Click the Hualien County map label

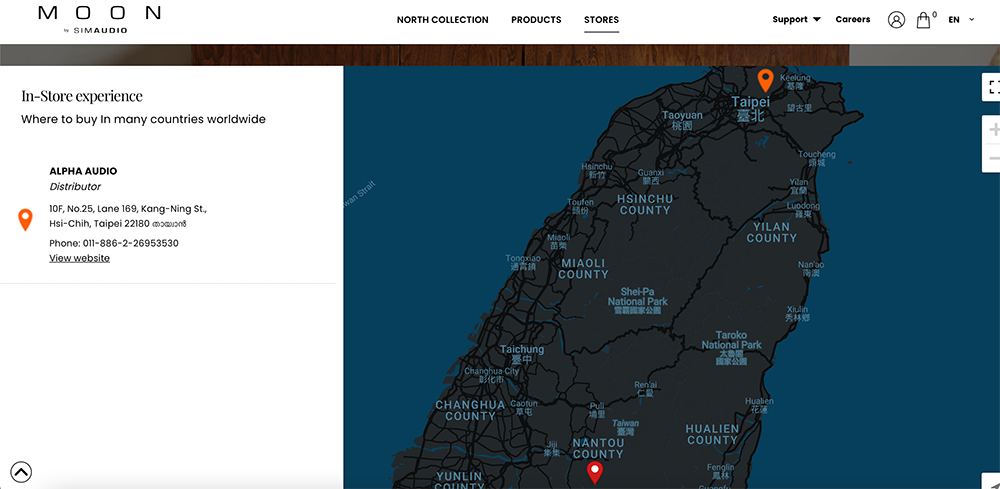712,434
